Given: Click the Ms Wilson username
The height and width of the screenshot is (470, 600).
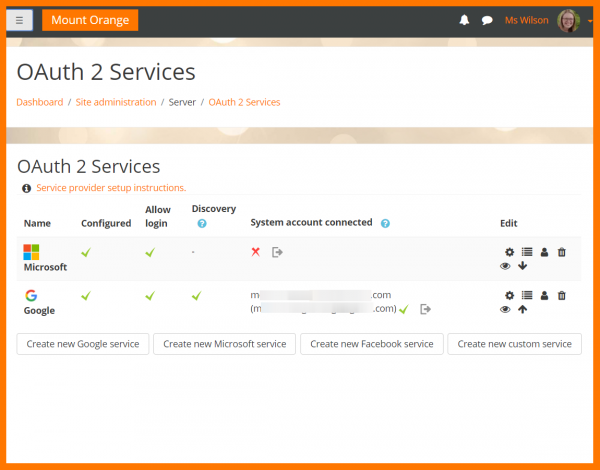Looking at the screenshot, I should 527,20.
